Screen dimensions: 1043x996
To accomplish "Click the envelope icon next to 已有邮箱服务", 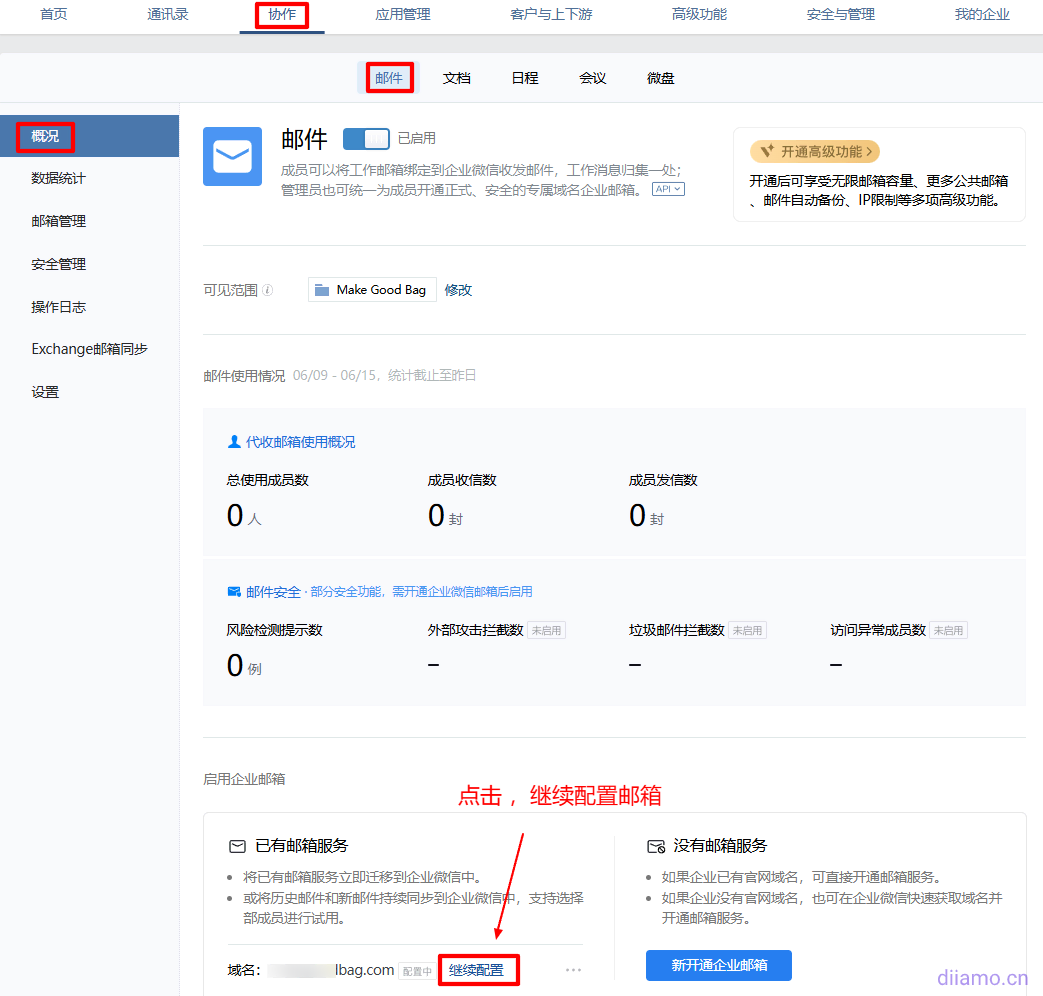I will (237, 846).
